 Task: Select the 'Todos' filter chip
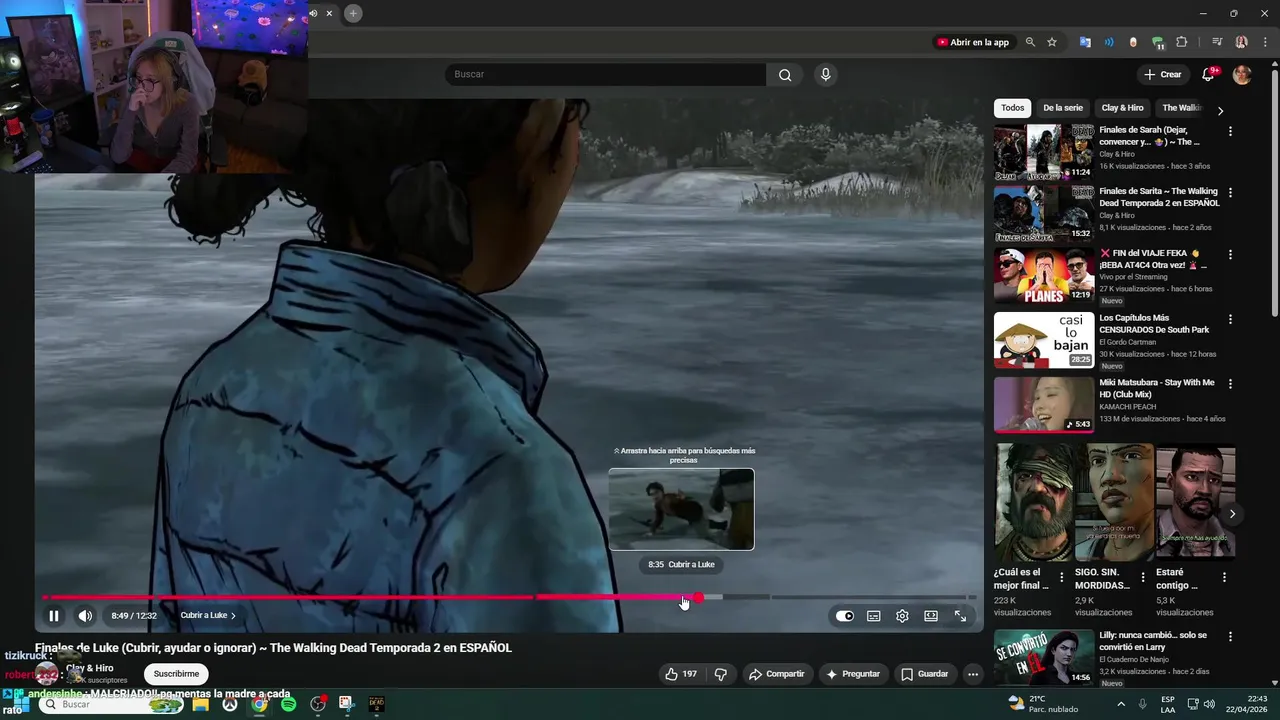click(x=1013, y=108)
